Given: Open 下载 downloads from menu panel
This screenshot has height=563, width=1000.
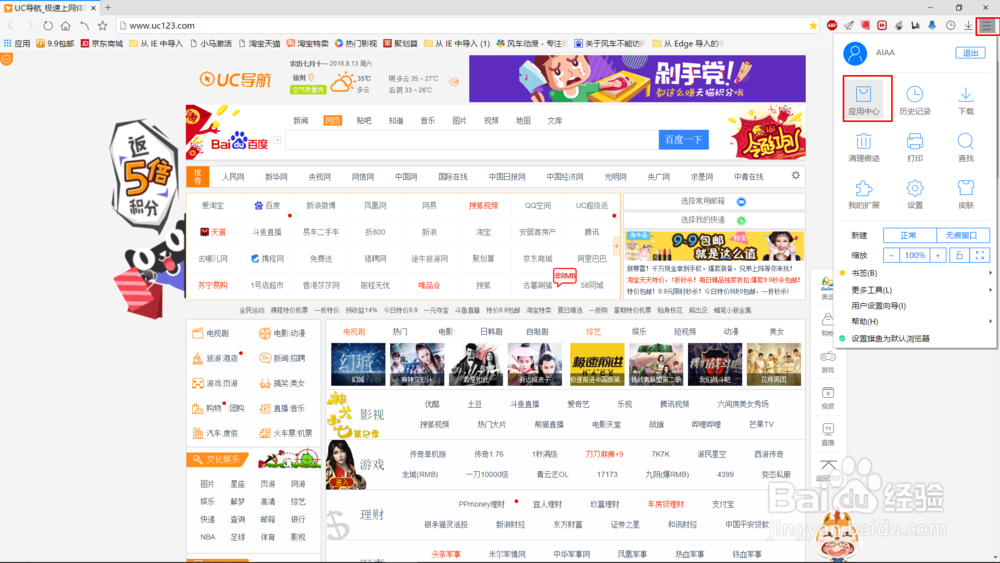Looking at the screenshot, I should [x=966, y=101].
